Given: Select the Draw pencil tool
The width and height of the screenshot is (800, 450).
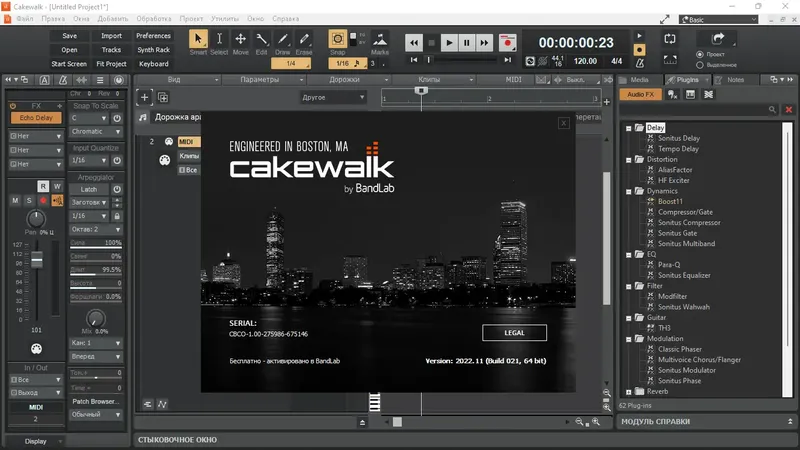Looking at the screenshot, I should 283,39.
